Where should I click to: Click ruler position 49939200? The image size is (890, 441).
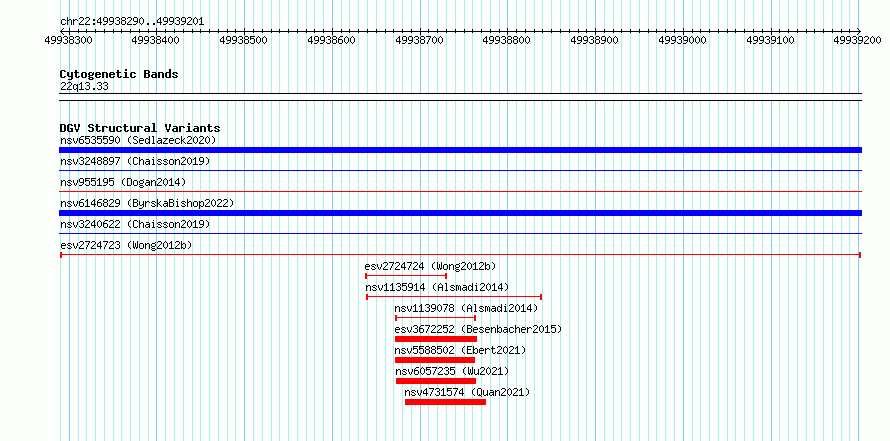(858, 40)
